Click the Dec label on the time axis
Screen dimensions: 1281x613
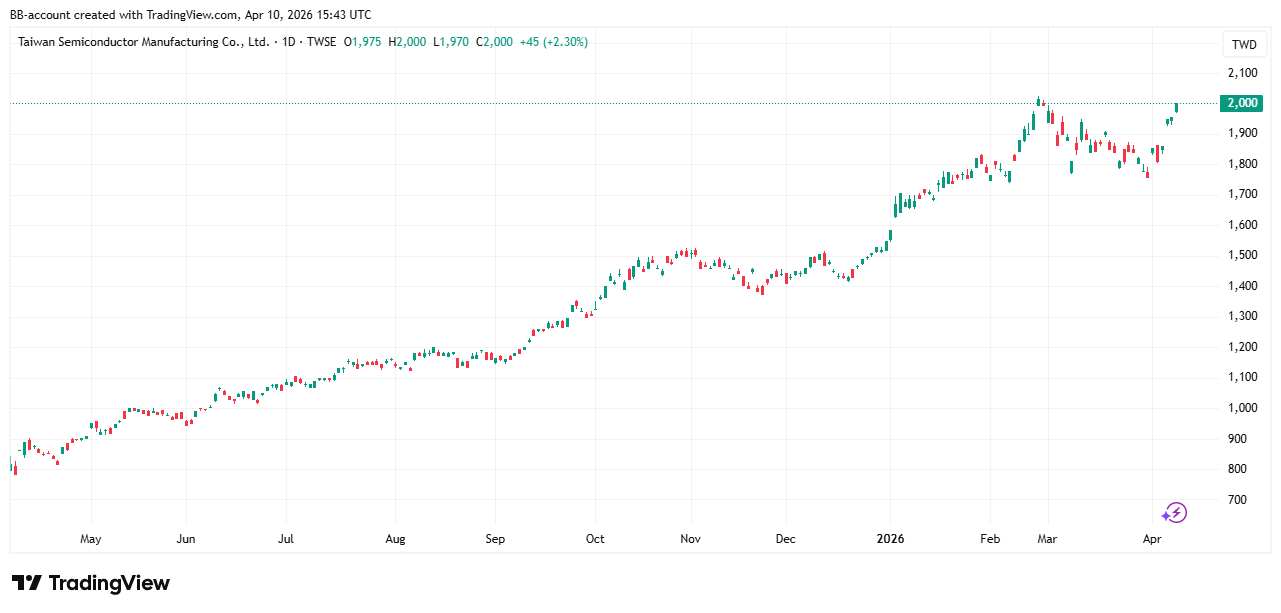click(x=785, y=539)
